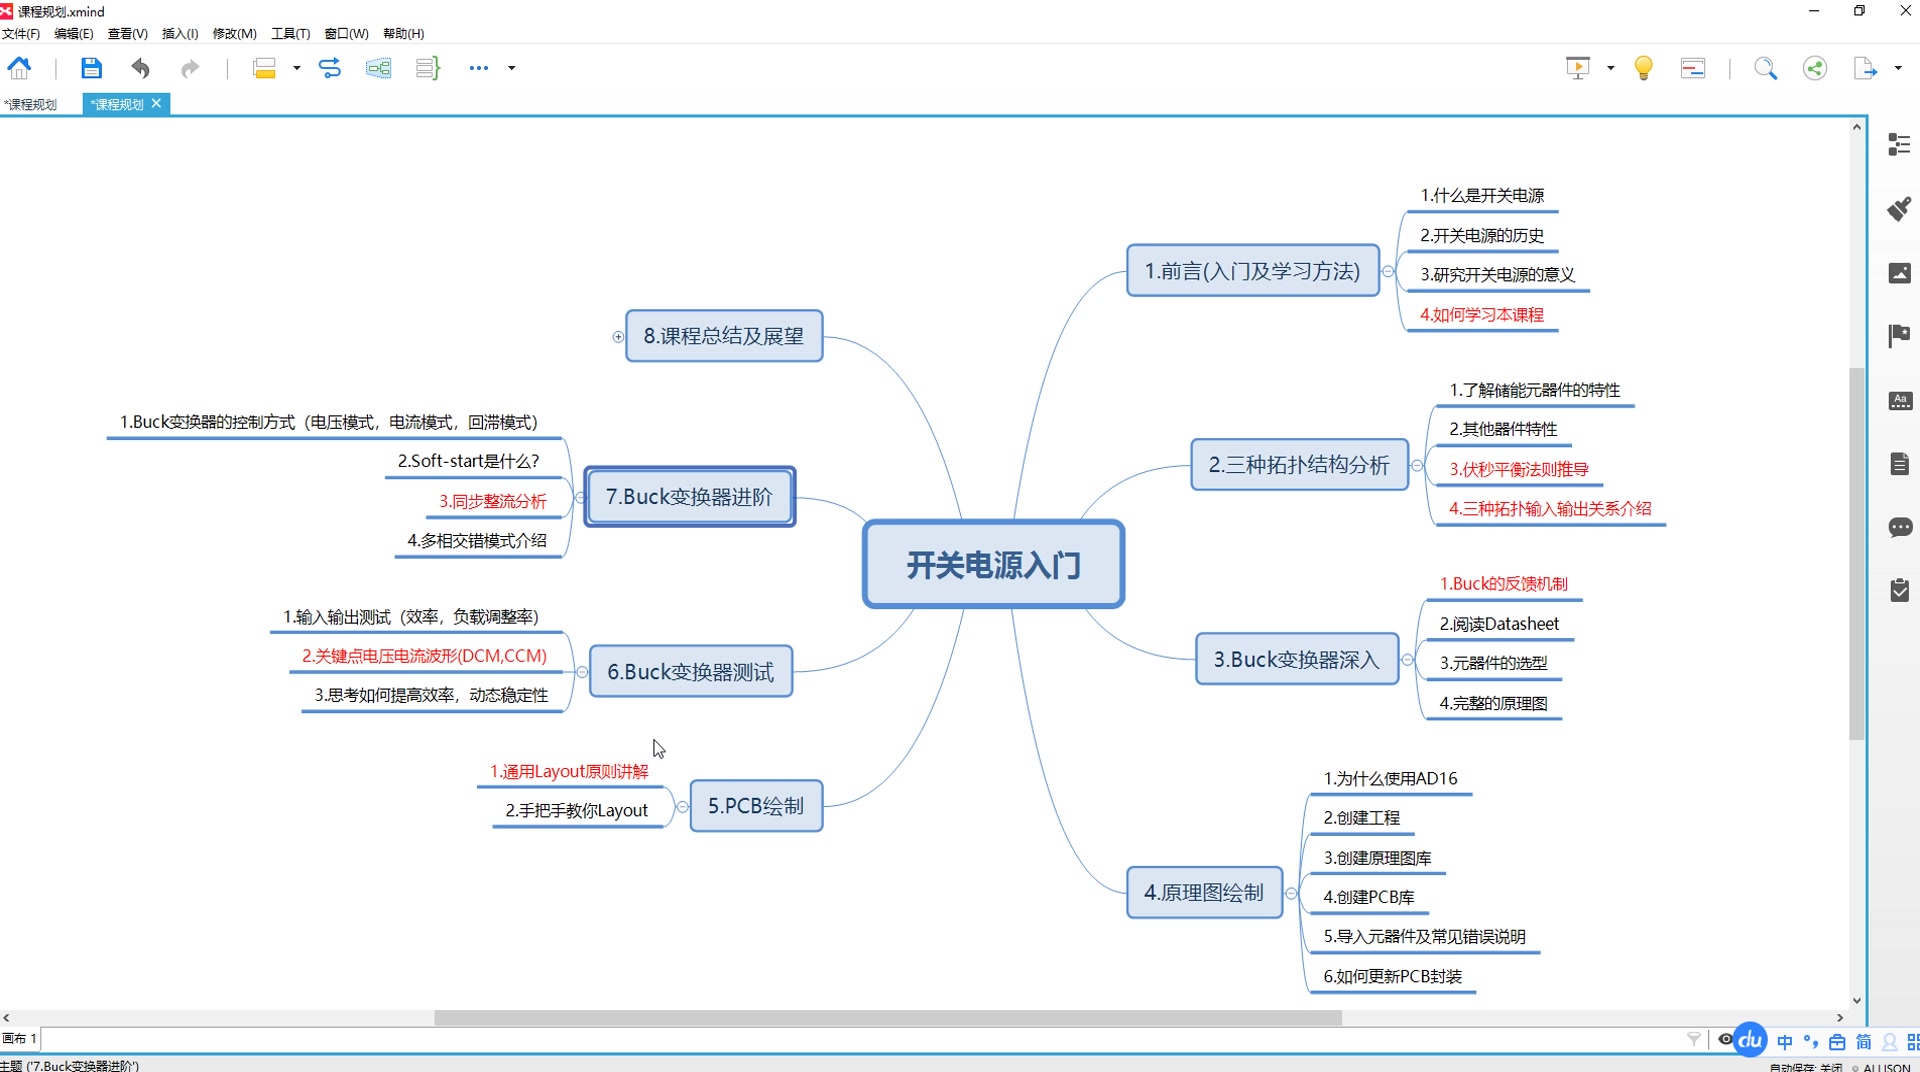Start the presentation mode

click(1578, 68)
